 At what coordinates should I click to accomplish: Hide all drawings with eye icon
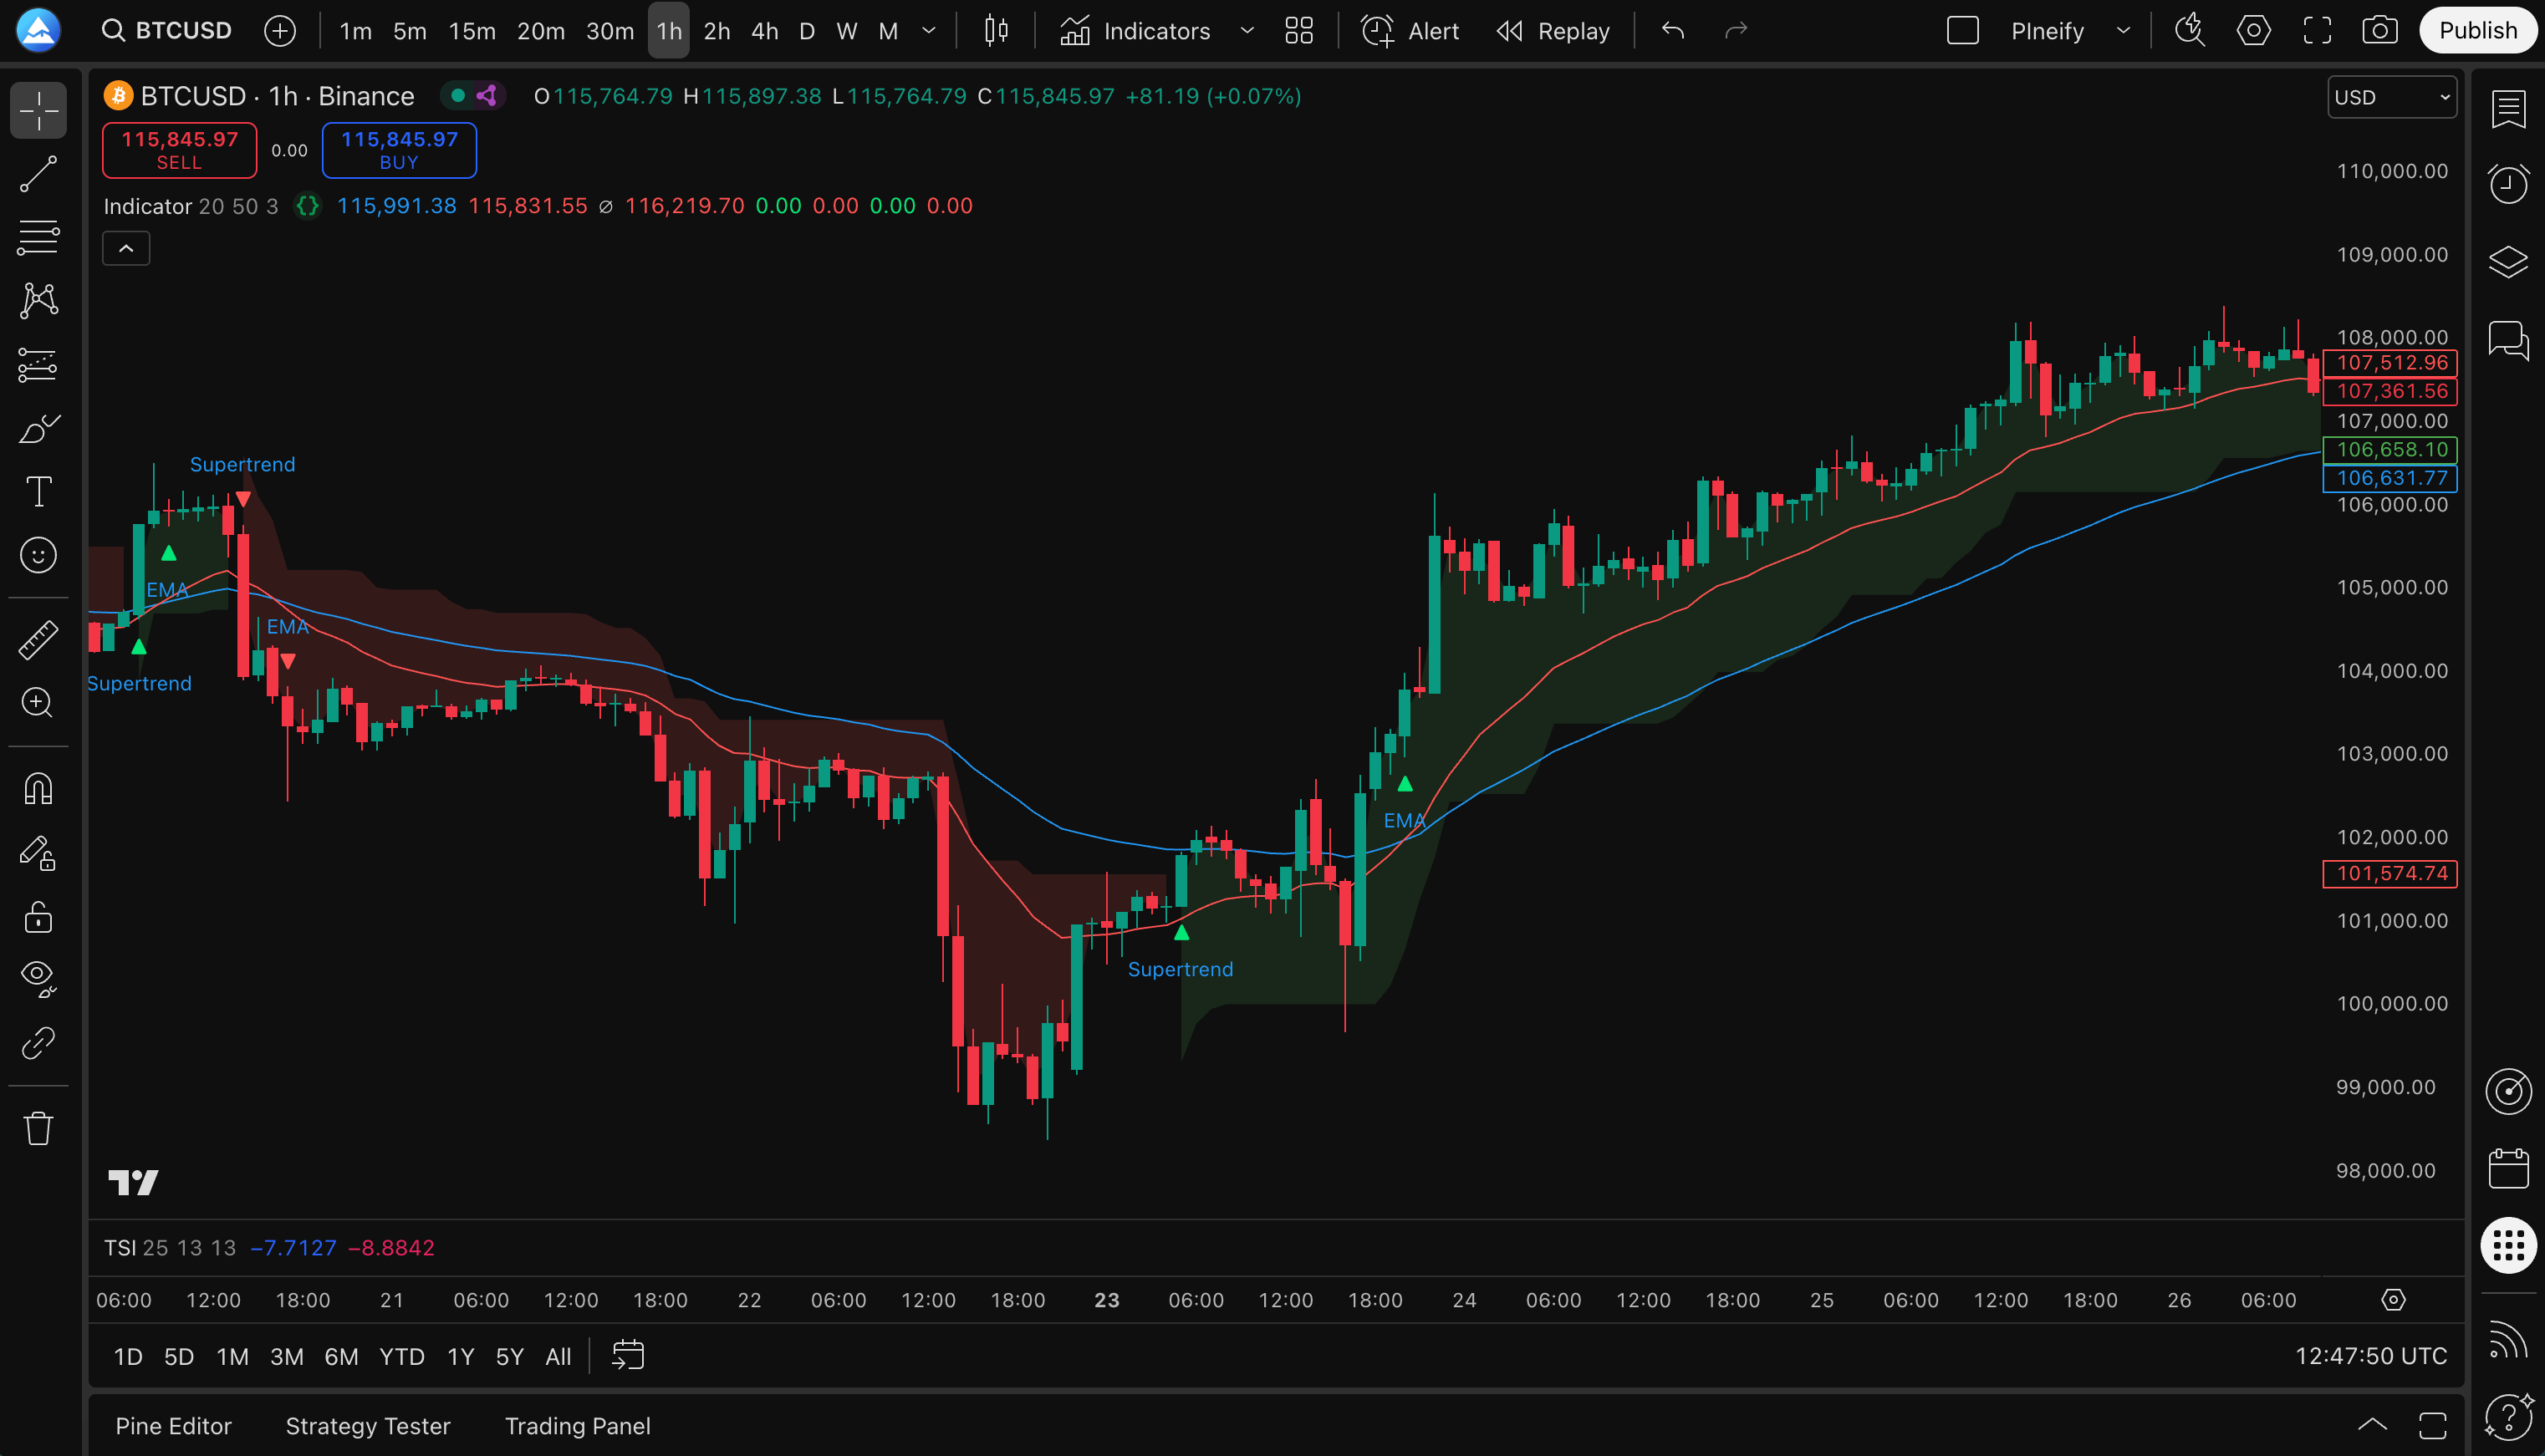tap(38, 978)
